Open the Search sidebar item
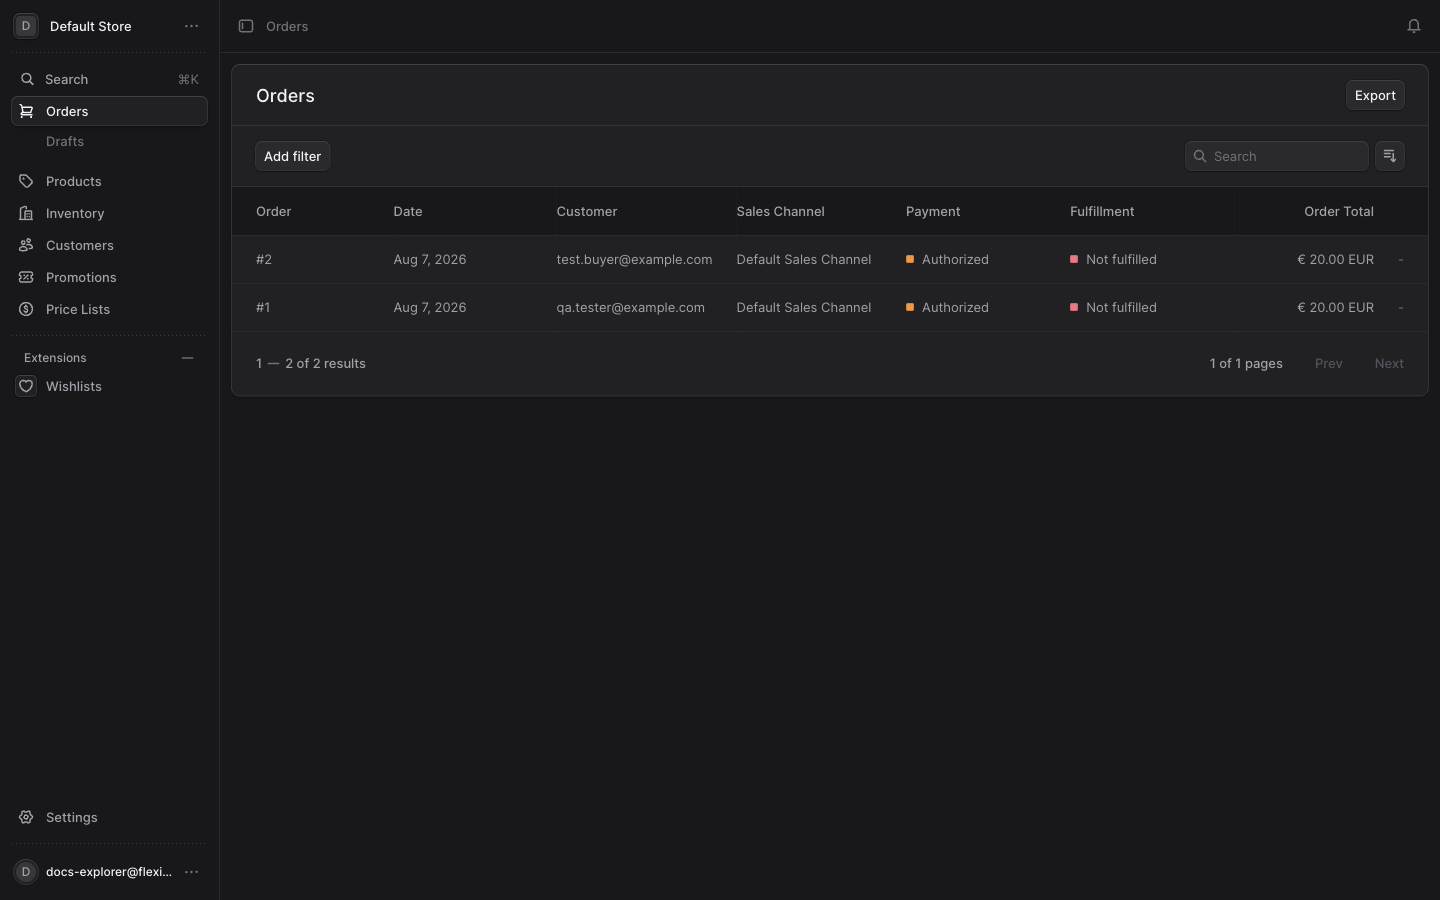1440x900 pixels. pyautogui.click(x=109, y=79)
